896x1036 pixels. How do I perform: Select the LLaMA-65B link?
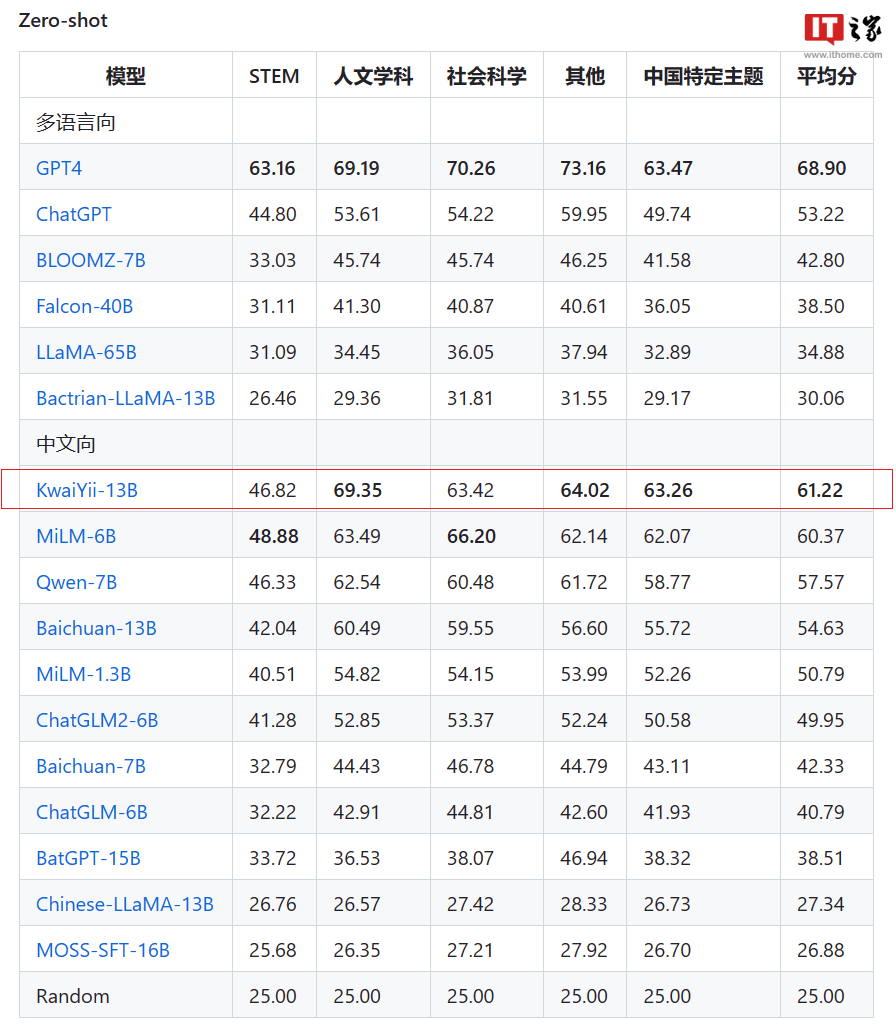tap(86, 352)
